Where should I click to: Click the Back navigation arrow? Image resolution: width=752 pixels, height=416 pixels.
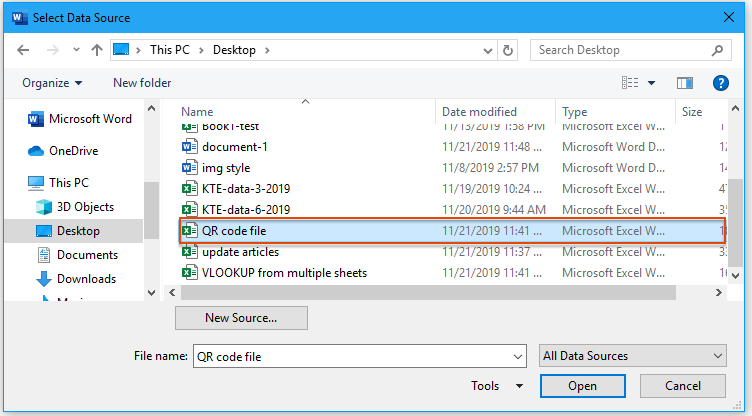tap(22, 50)
